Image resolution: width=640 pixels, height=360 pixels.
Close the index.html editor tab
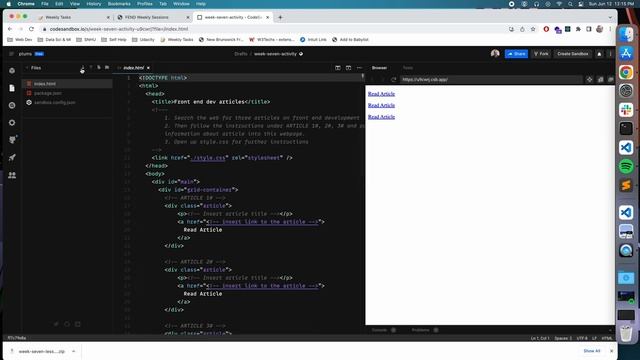tap(148, 68)
